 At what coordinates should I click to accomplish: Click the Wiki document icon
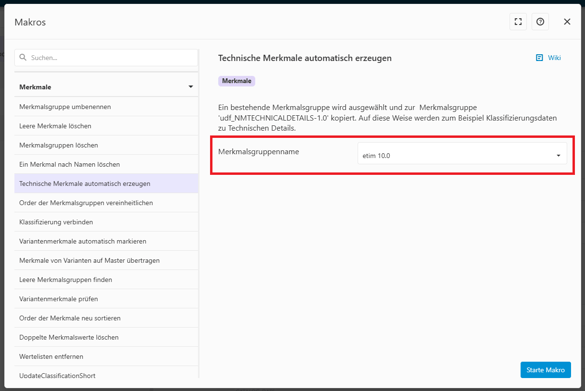coord(539,58)
